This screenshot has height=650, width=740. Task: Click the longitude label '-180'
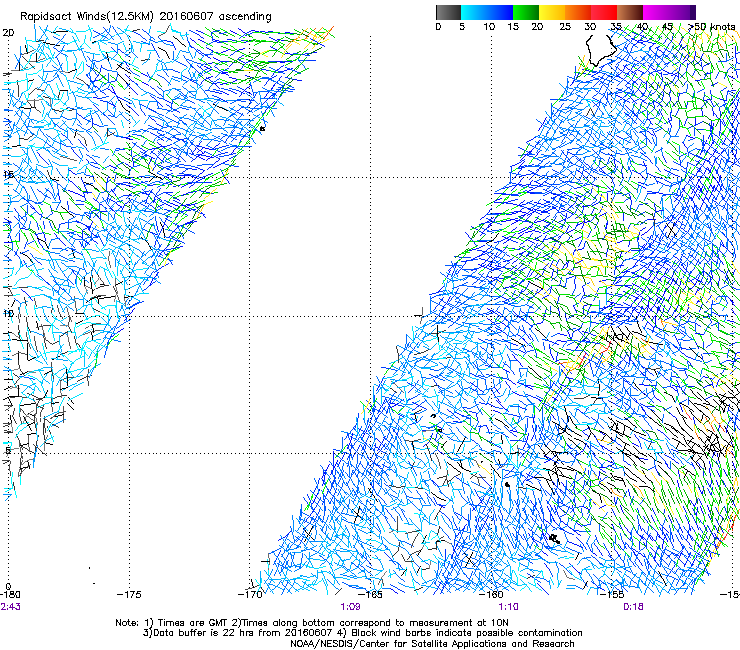coord(10,594)
